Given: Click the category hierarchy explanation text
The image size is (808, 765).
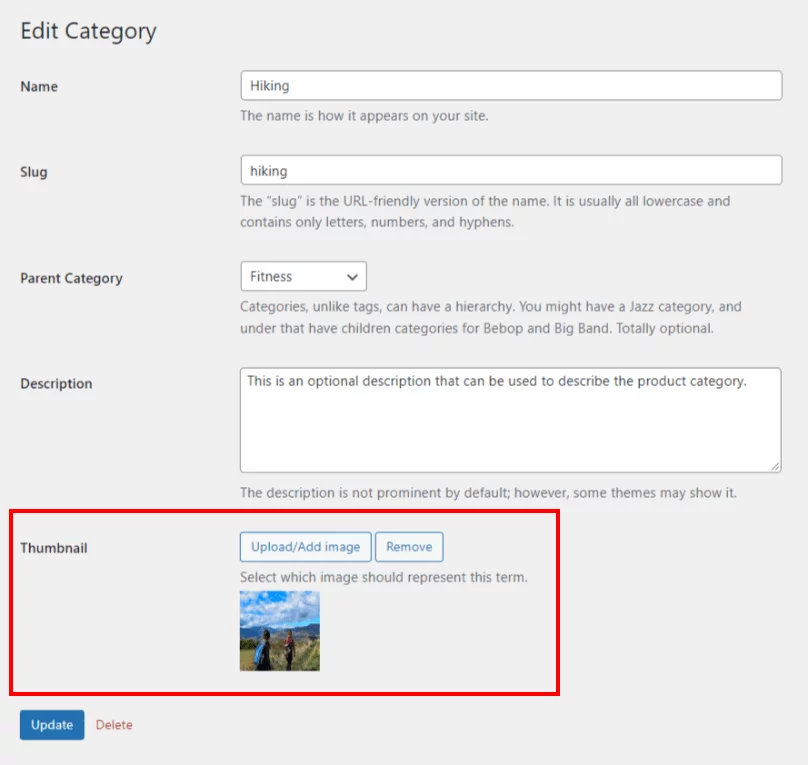Looking at the screenshot, I should tap(490, 317).
